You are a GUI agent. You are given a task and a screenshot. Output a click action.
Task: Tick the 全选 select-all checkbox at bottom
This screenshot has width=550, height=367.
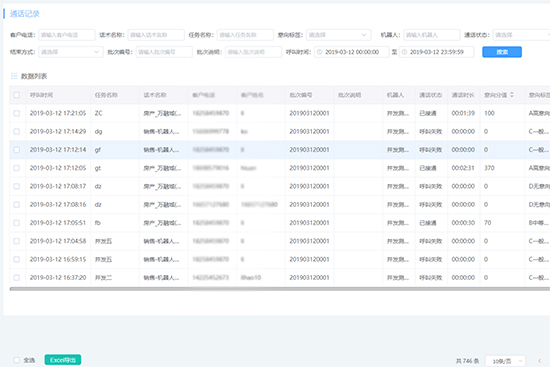point(16,360)
